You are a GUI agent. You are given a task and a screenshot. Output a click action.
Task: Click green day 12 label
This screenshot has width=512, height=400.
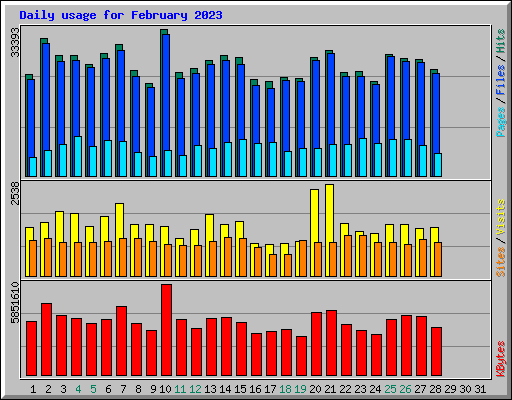click(195, 389)
